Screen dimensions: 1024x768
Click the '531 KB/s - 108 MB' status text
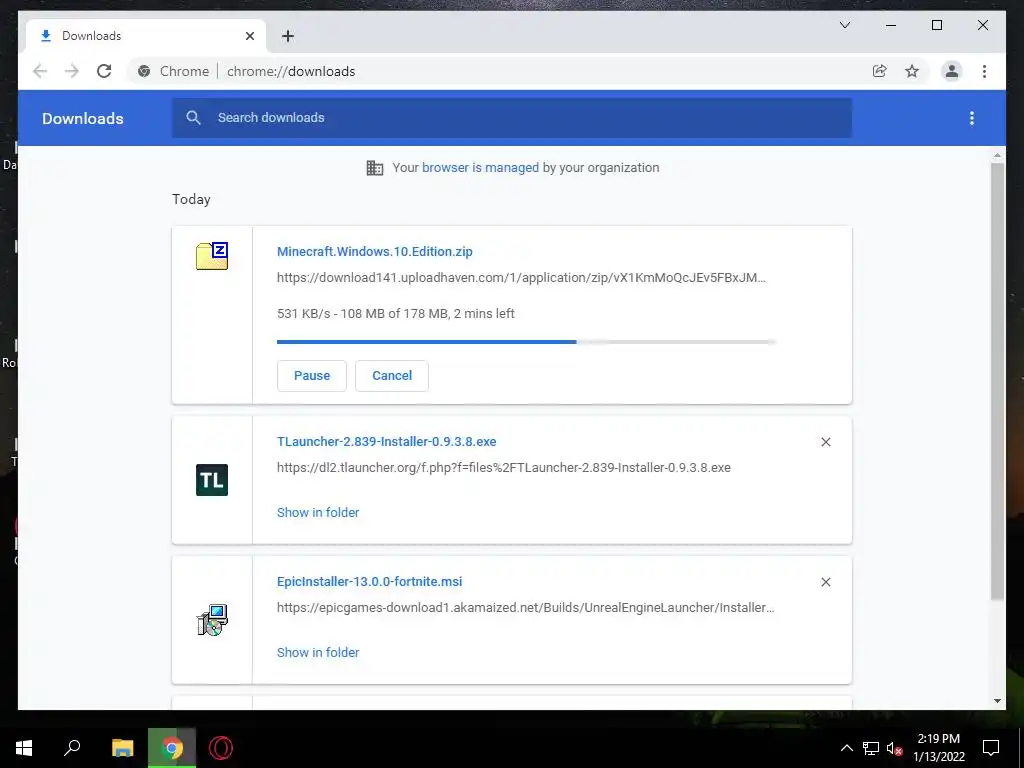coord(396,313)
